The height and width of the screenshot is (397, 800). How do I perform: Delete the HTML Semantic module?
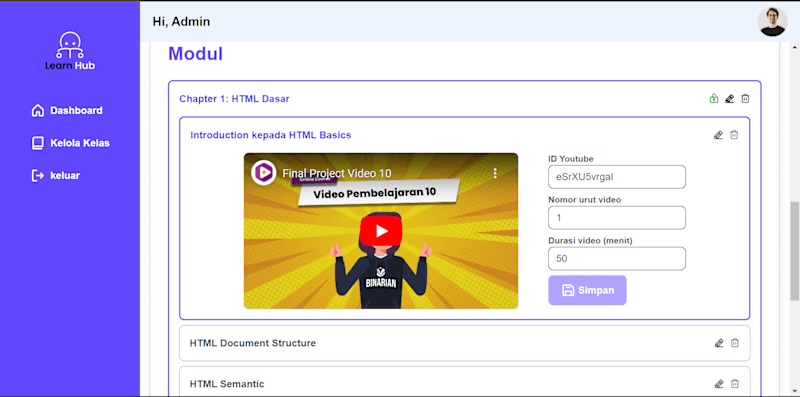point(735,384)
